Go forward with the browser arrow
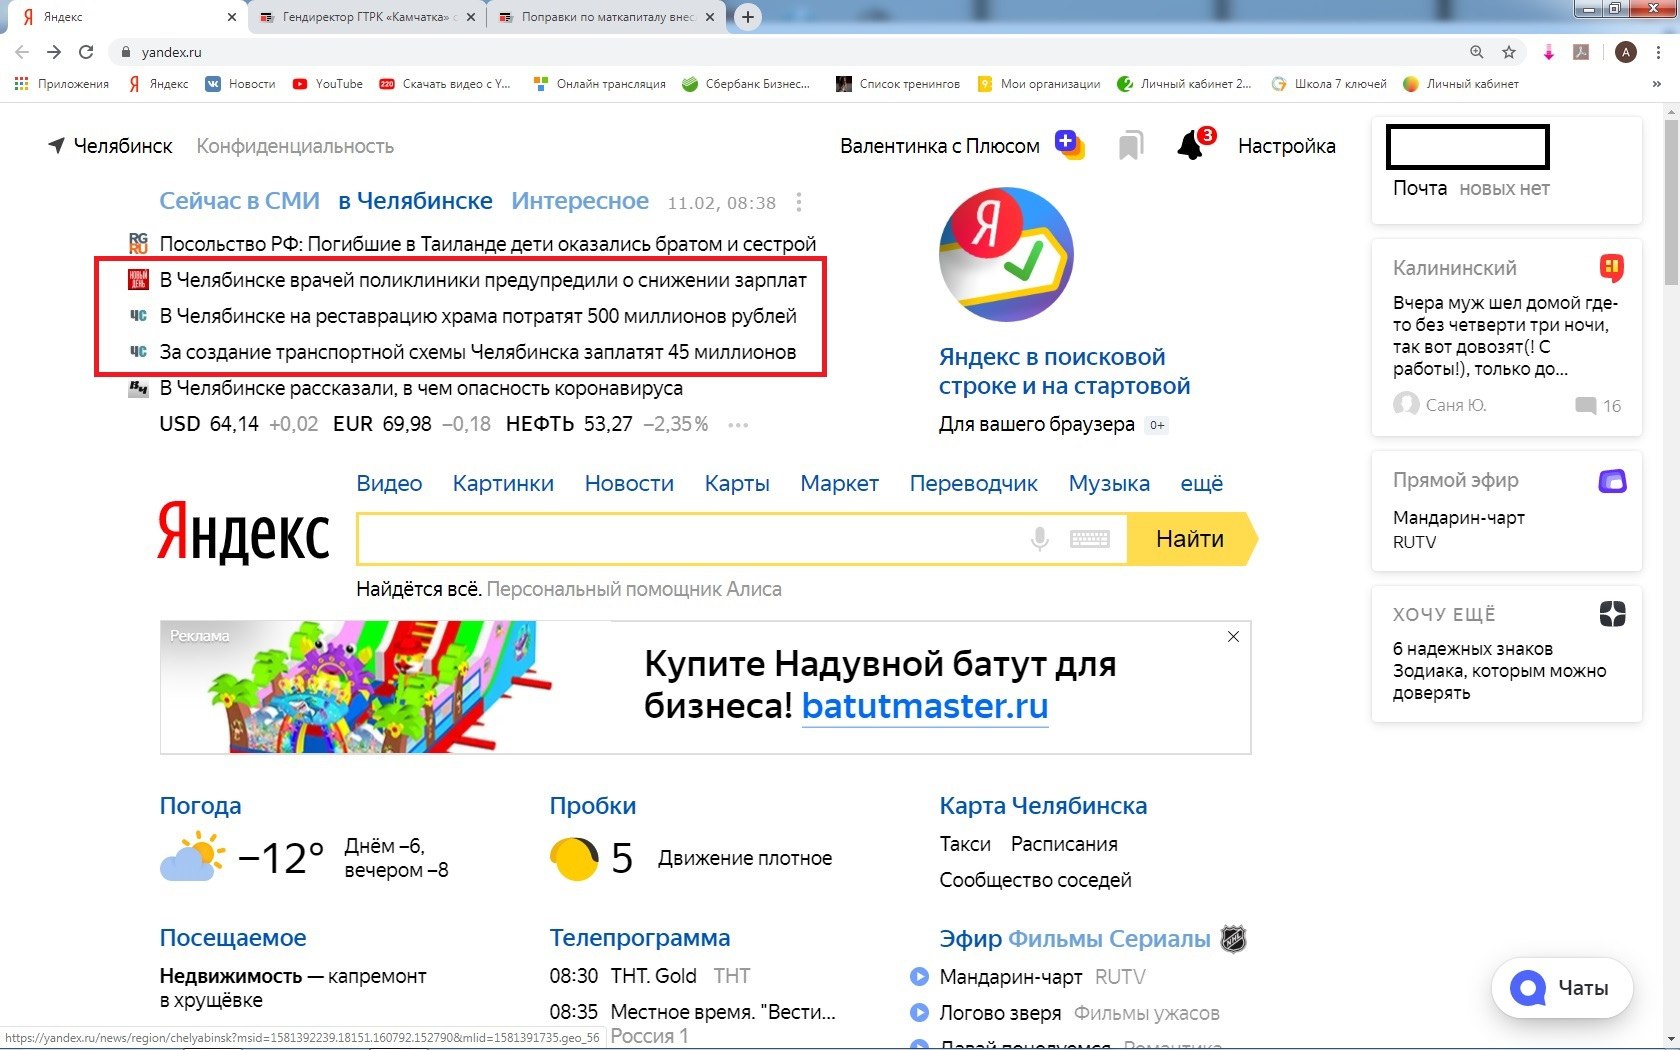 54,52
